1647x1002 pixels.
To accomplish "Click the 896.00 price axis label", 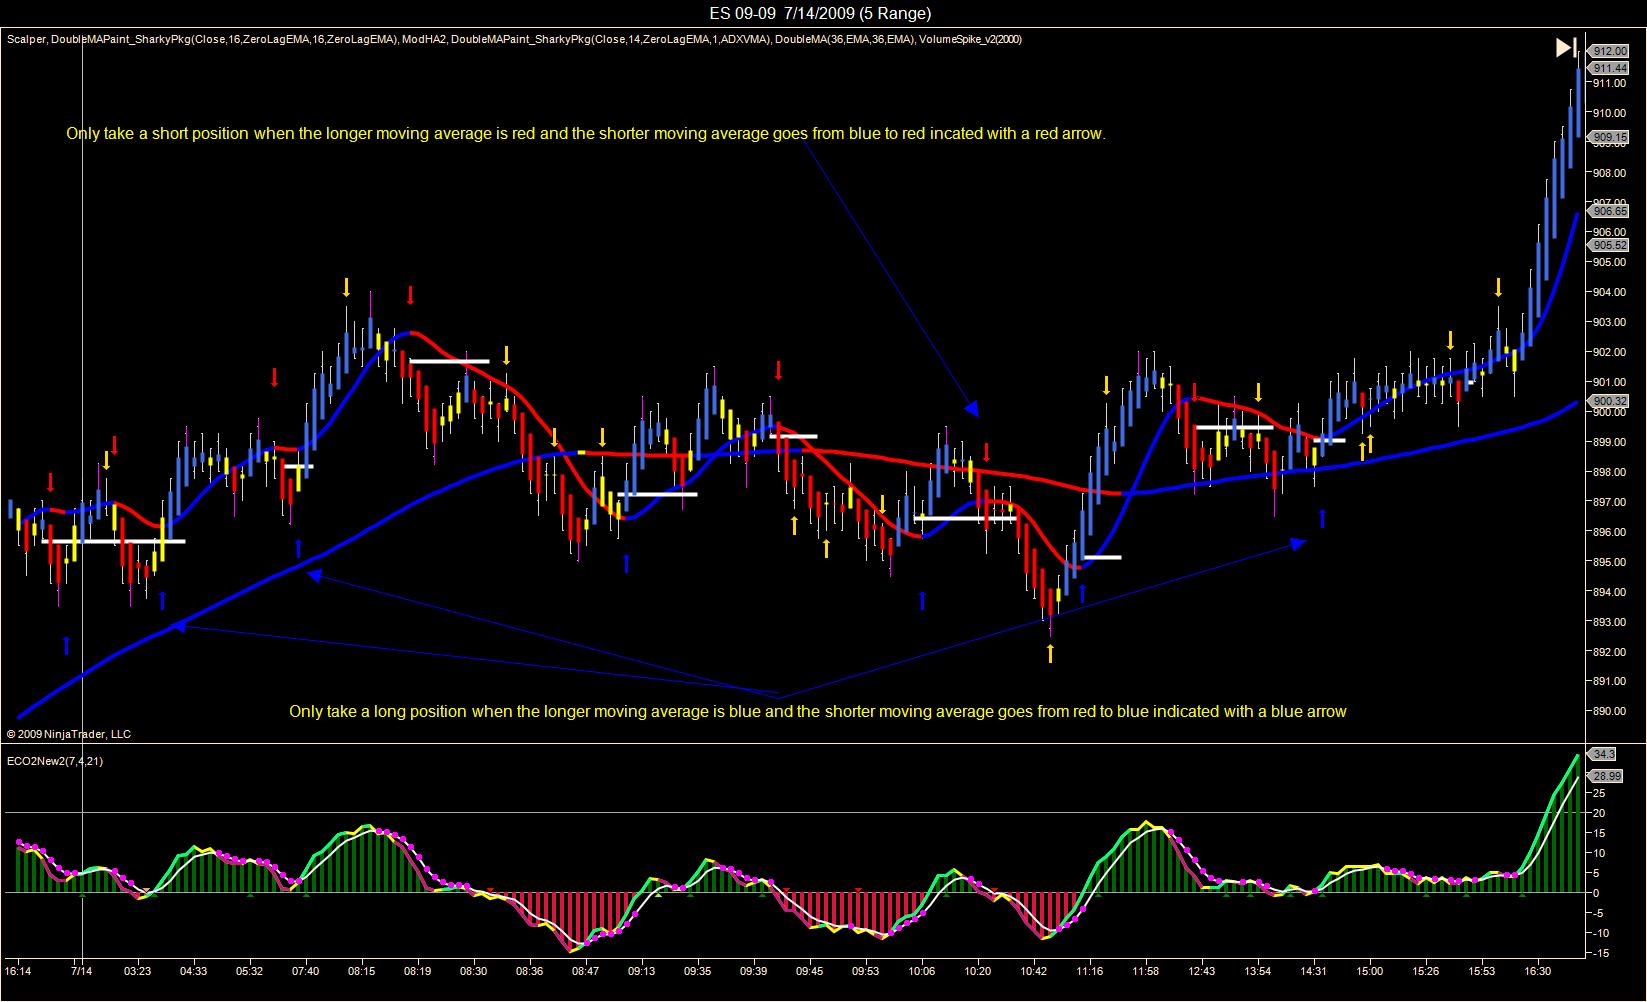I will [x=1609, y=532].
